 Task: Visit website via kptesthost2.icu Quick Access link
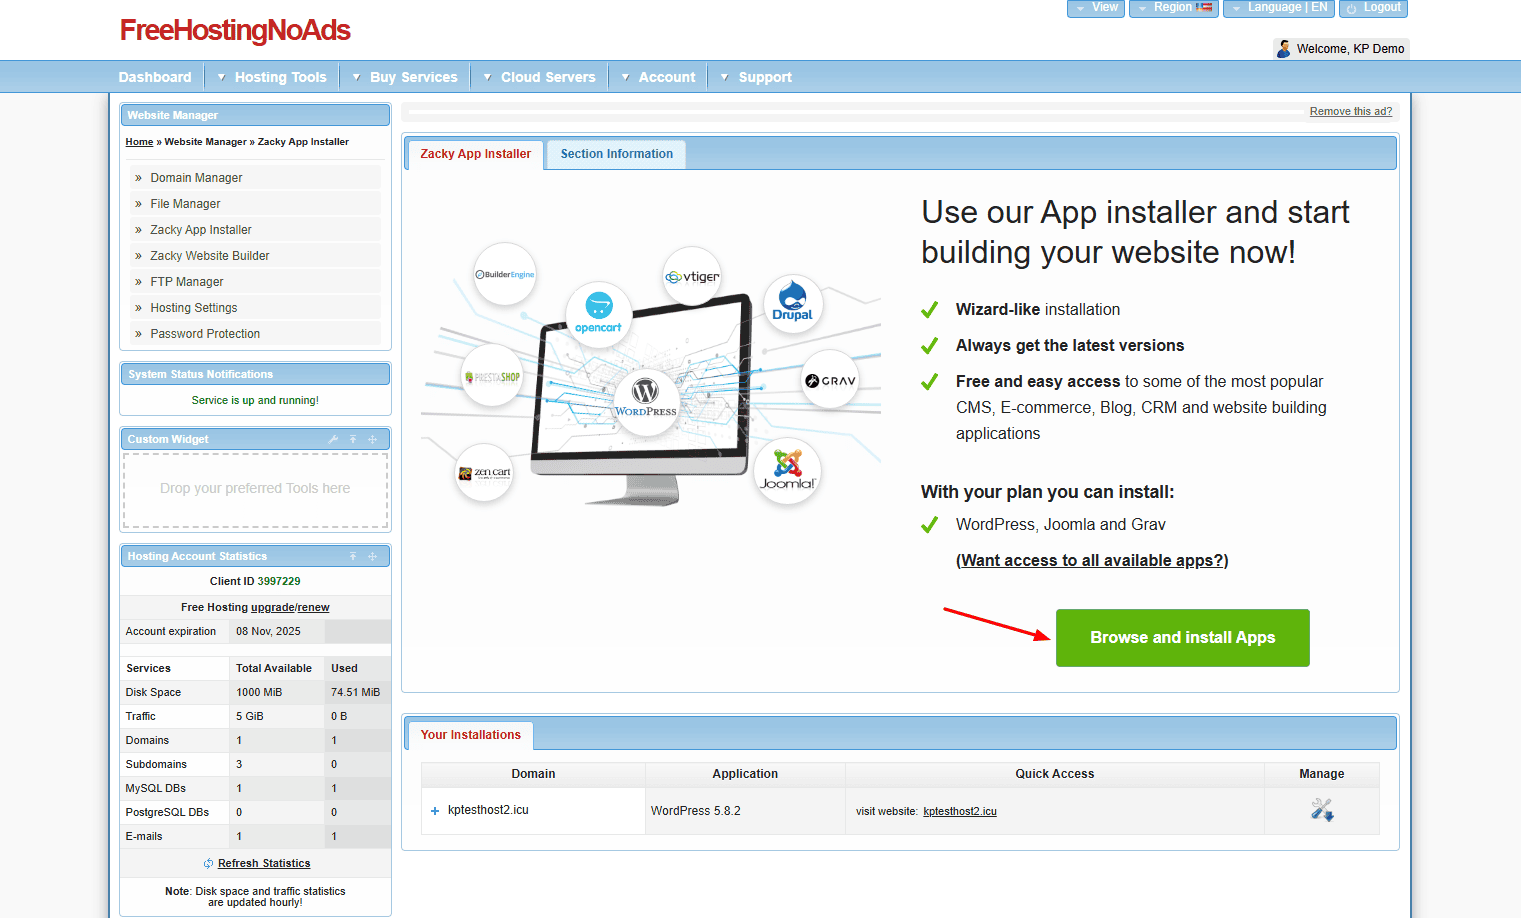click(x=960, y=811)
